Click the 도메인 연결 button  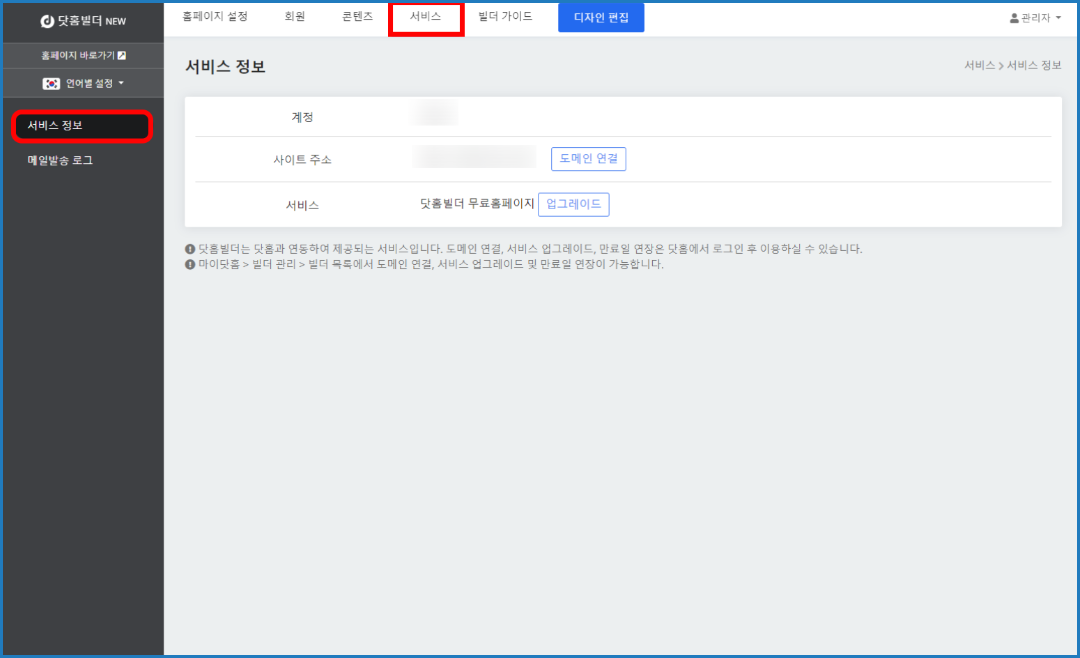[x=588, y=158]
